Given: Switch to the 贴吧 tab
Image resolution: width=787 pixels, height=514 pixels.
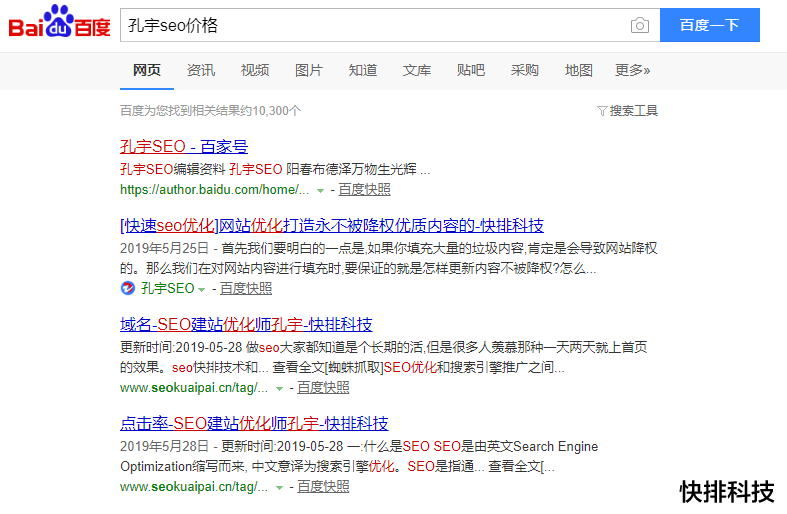Looking at the screenshot, I should click(x=471, y=70).
